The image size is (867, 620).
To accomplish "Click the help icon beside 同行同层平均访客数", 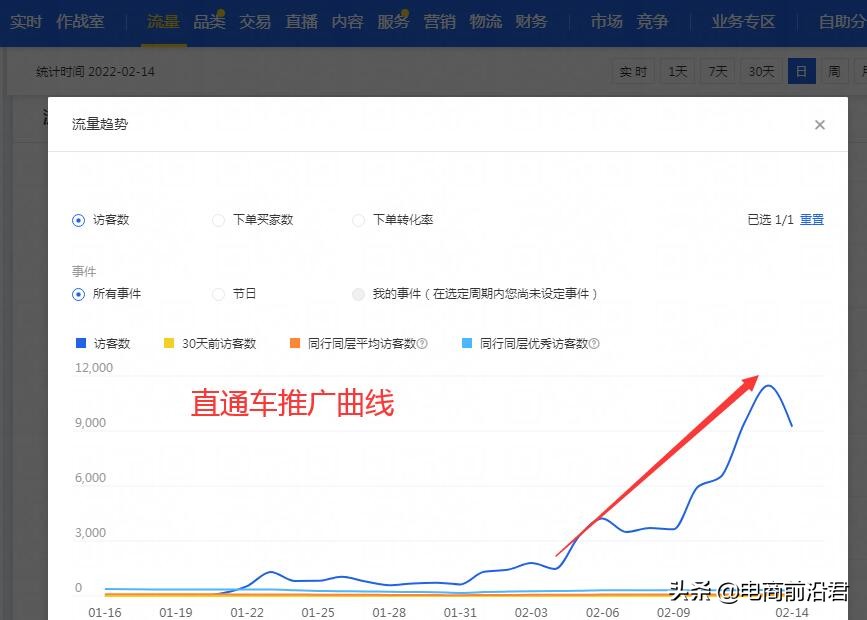I will point(420,343).
